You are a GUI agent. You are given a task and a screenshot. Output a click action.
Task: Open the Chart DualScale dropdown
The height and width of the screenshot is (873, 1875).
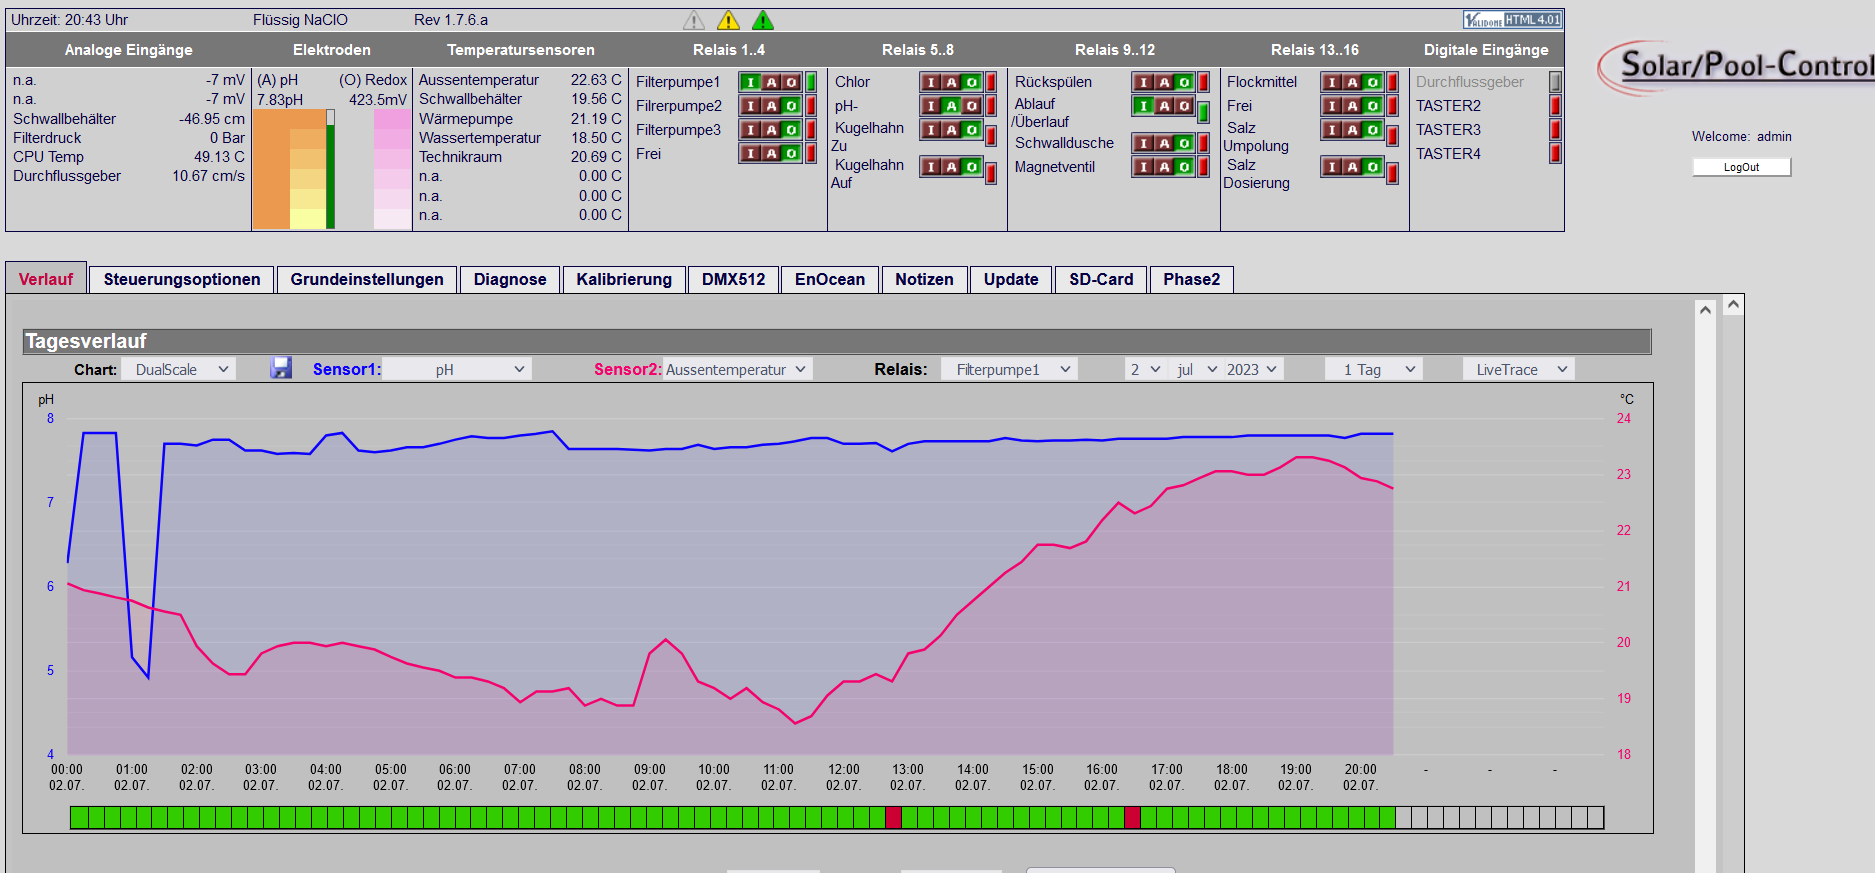(x=179, y=369)
